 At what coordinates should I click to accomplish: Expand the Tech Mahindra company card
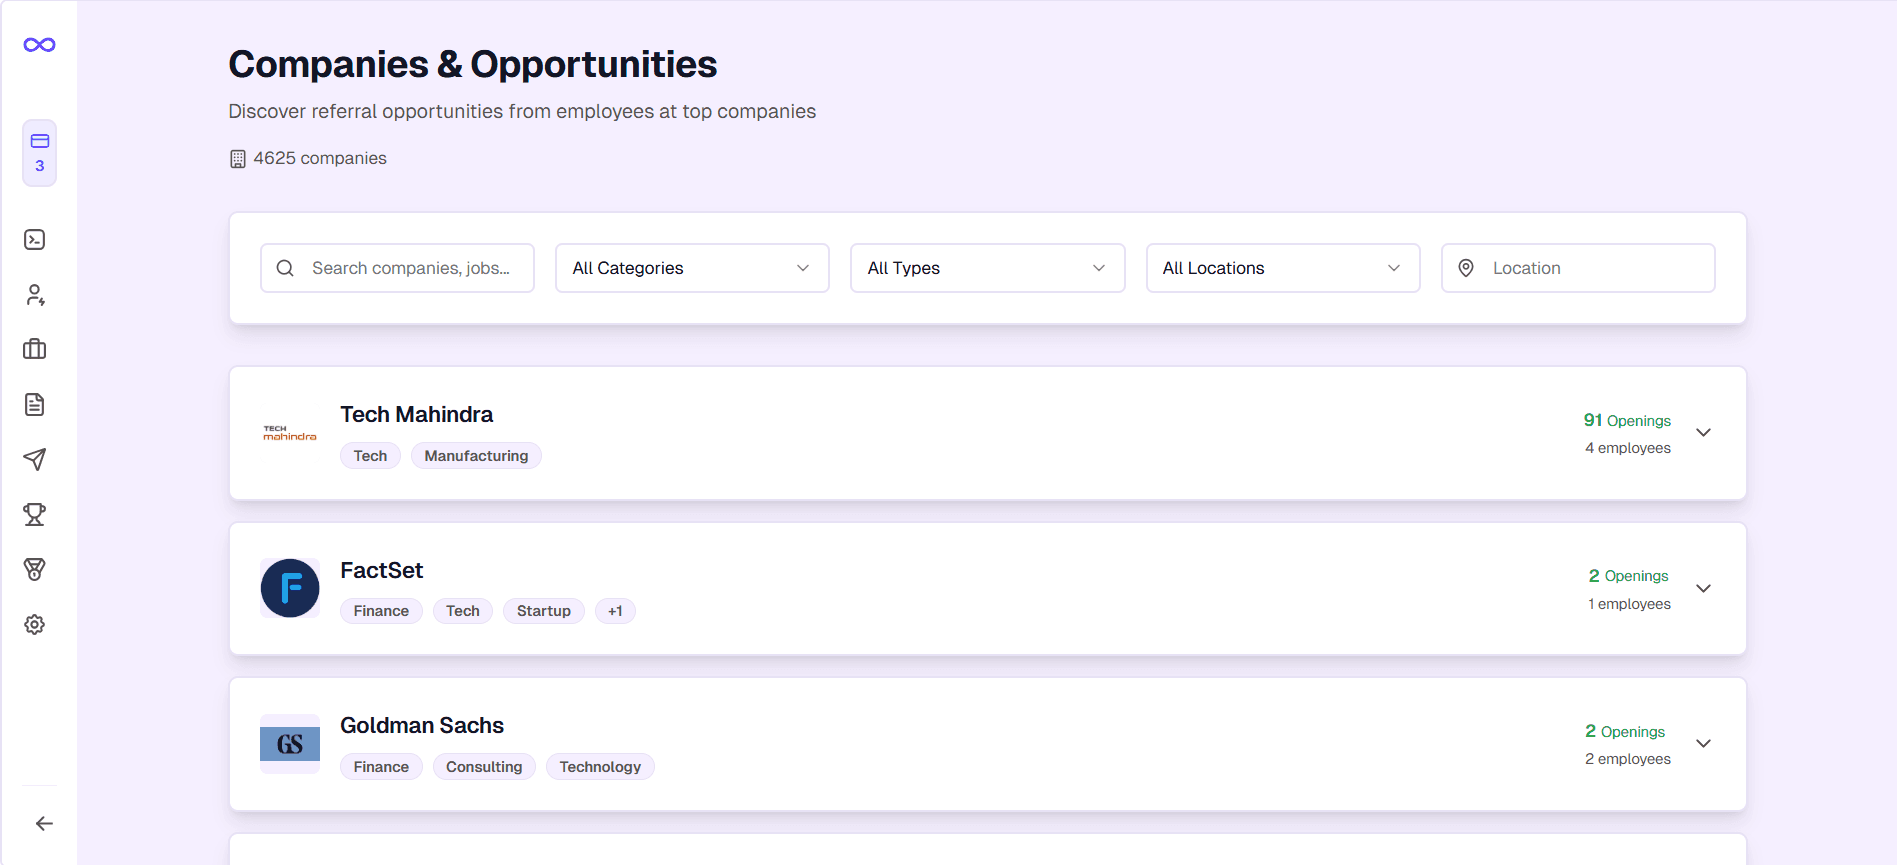tap(1703, 433)
